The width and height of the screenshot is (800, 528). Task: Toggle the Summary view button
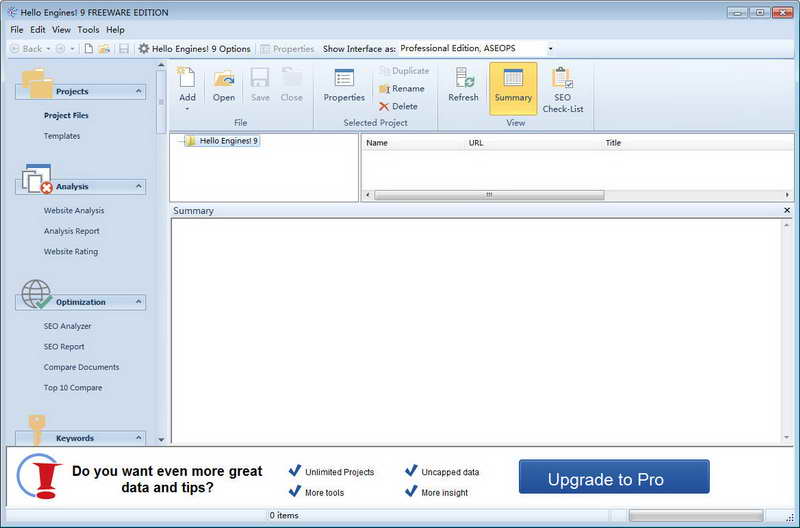[513, 89]
